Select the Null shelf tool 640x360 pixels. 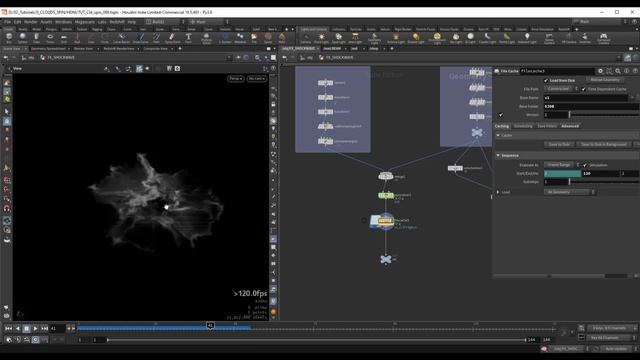(77, 38)
